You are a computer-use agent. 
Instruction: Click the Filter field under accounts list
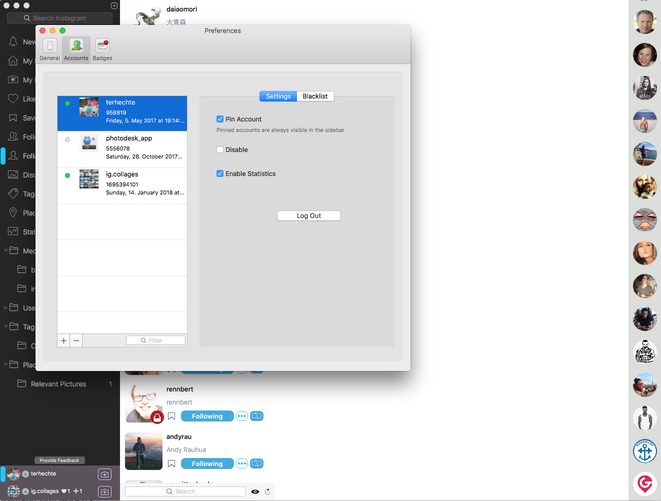coord(156,340)
